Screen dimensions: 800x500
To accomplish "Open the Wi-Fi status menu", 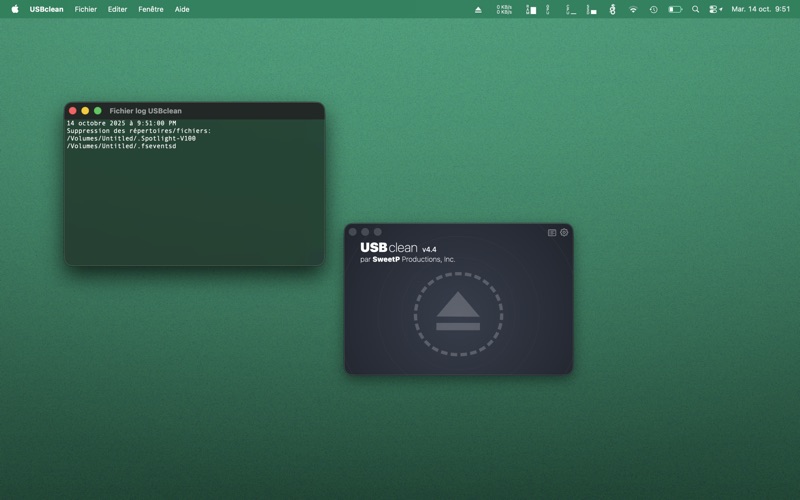I will tap(633, 9).
